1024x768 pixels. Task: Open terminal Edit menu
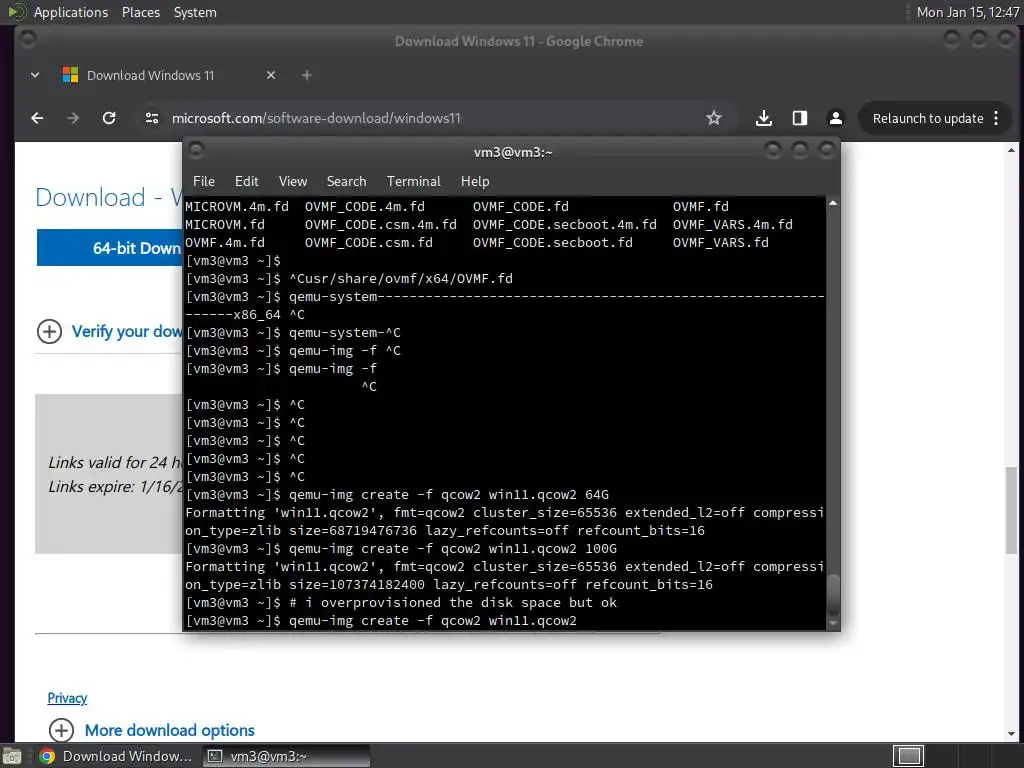[x=247, y=182]
